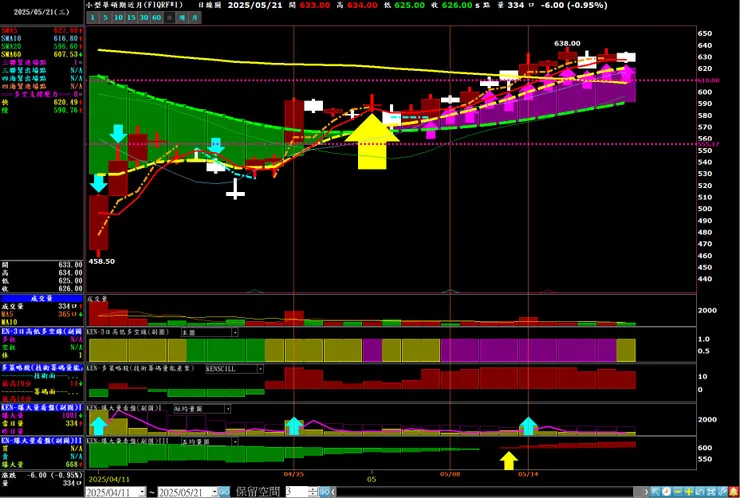740x498 pixels.
Task: Select the 30-minute timeframe button
Action: coord(143,17)
